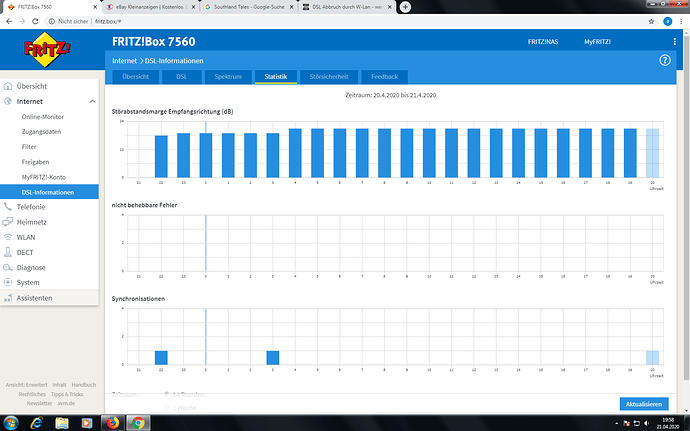Go back with the browser back arrow

click(x=9, y=21)
